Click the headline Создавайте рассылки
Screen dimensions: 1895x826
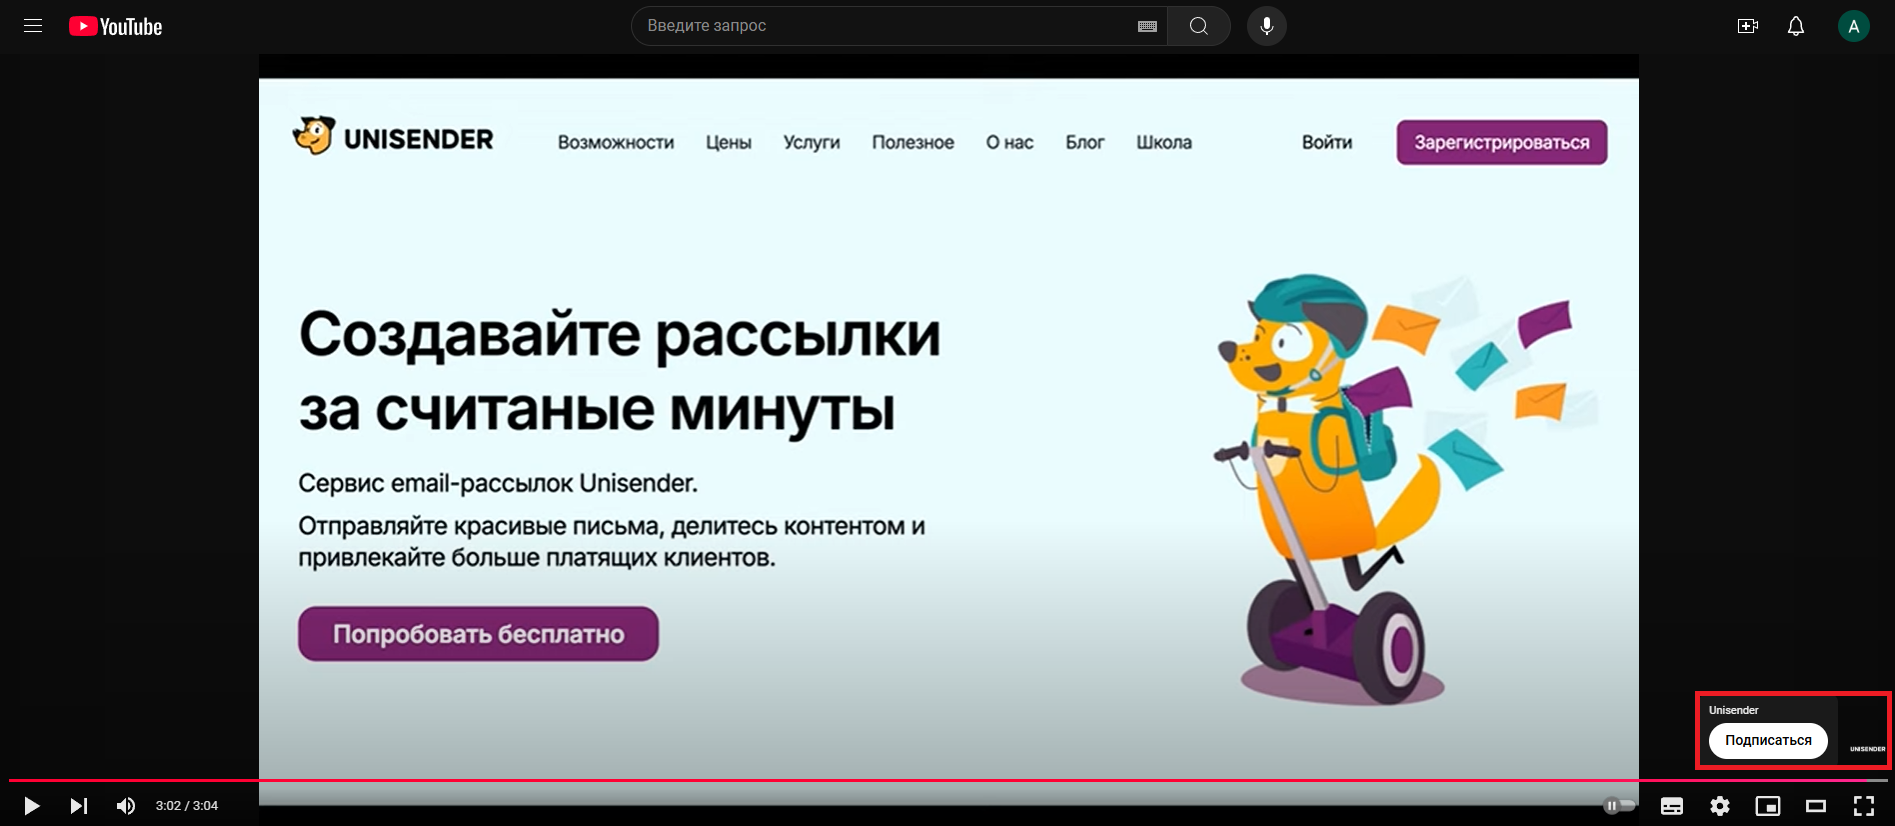620,334
